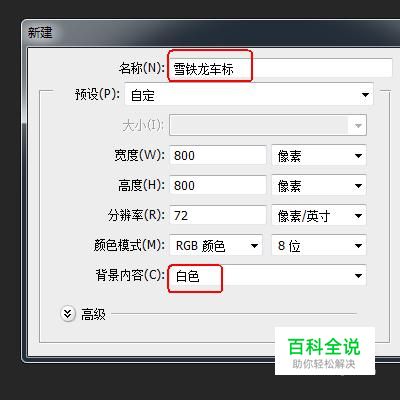Click the 名称 name input field

pos(281,68)
